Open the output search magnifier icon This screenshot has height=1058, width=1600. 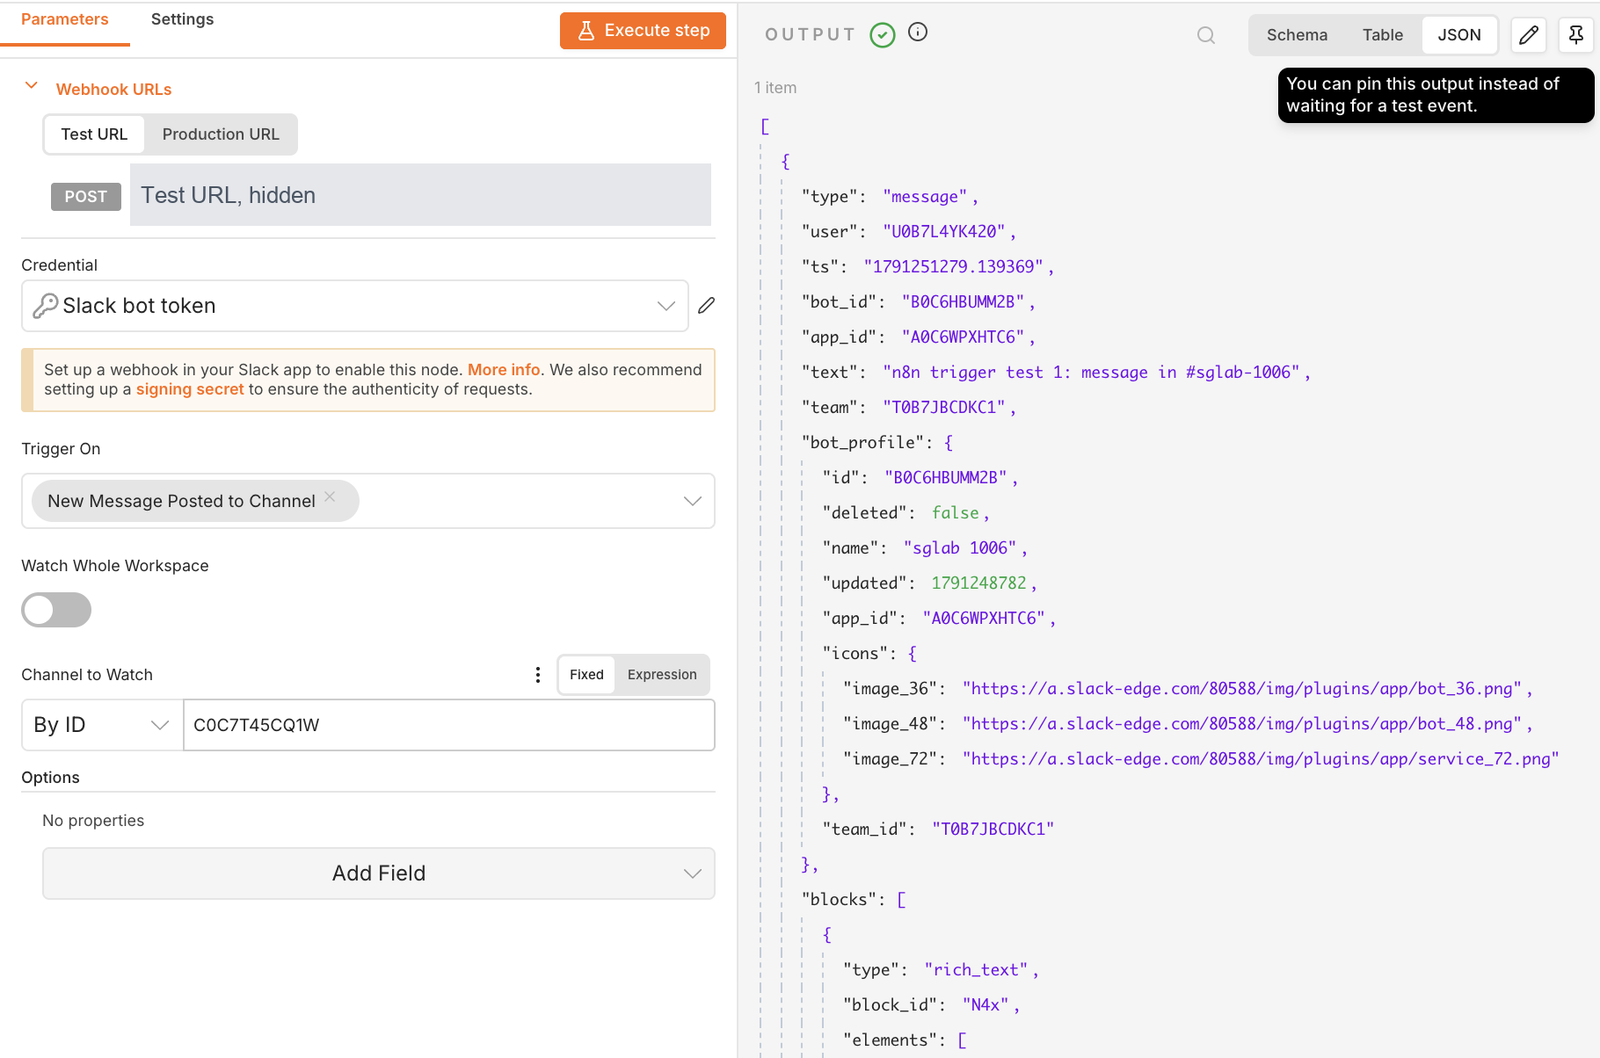pos(1206,35)
